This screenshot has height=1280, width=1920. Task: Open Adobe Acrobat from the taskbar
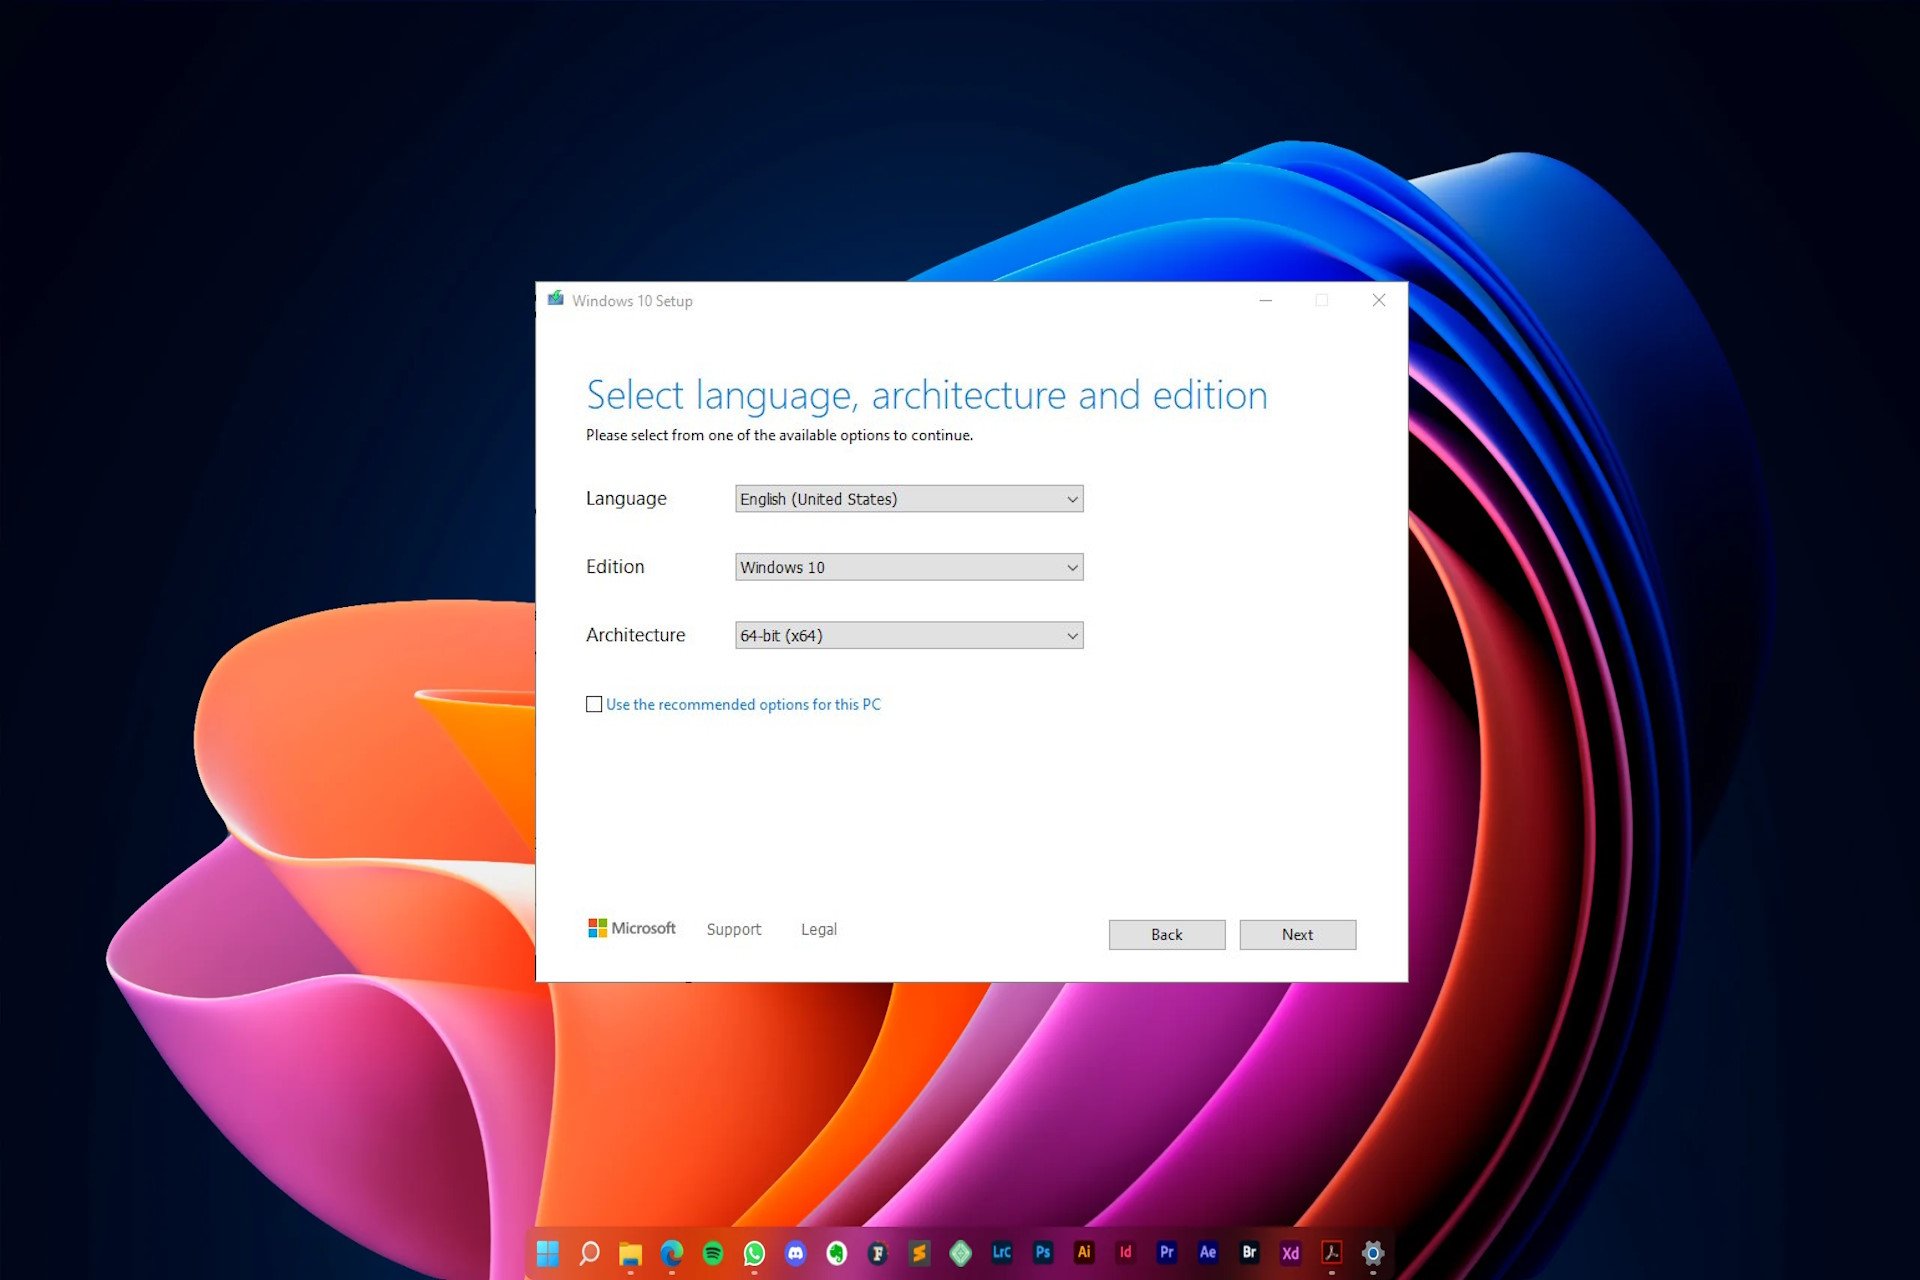click(1332, 1252)
